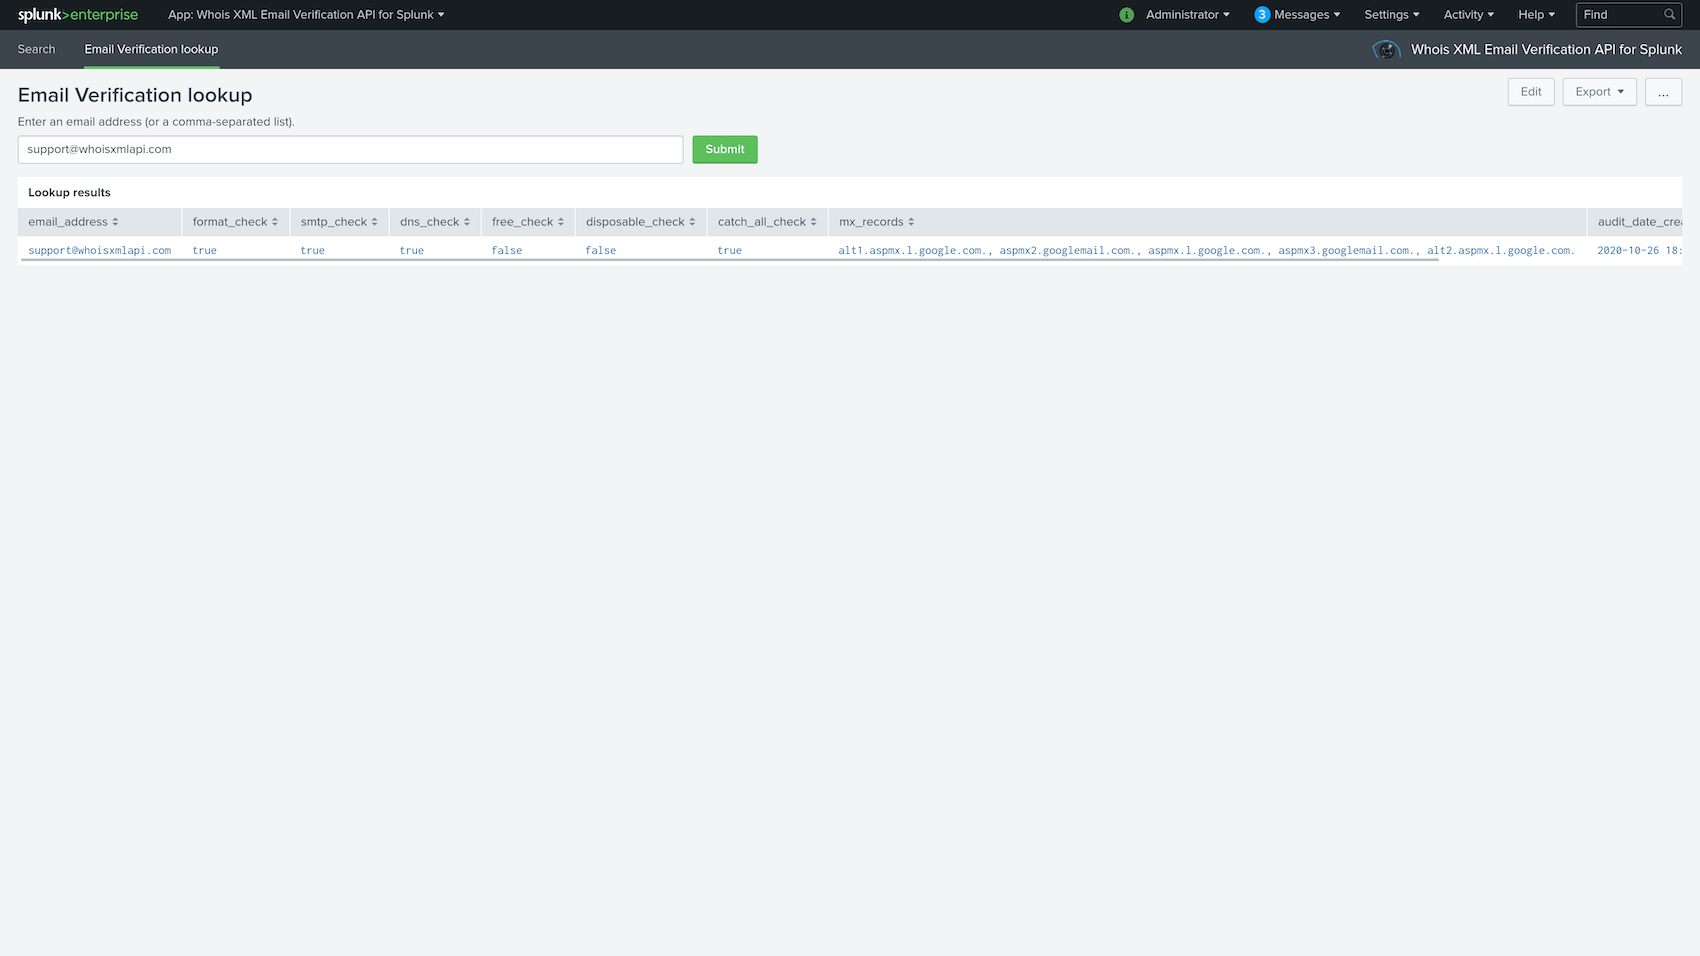Click the audit date value 2020-10-26
The image size is (1700, 956).
(x=1639, y=250)
